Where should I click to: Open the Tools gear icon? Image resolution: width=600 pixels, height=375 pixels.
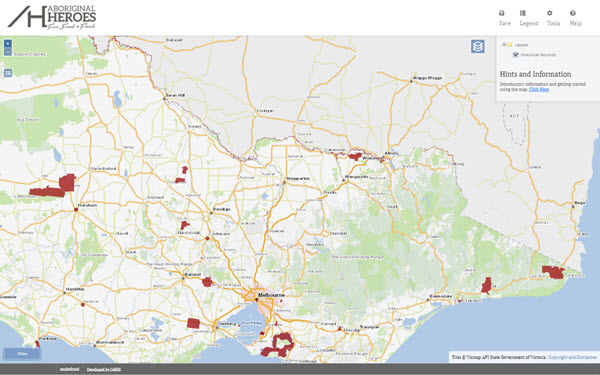pos(549,13)
